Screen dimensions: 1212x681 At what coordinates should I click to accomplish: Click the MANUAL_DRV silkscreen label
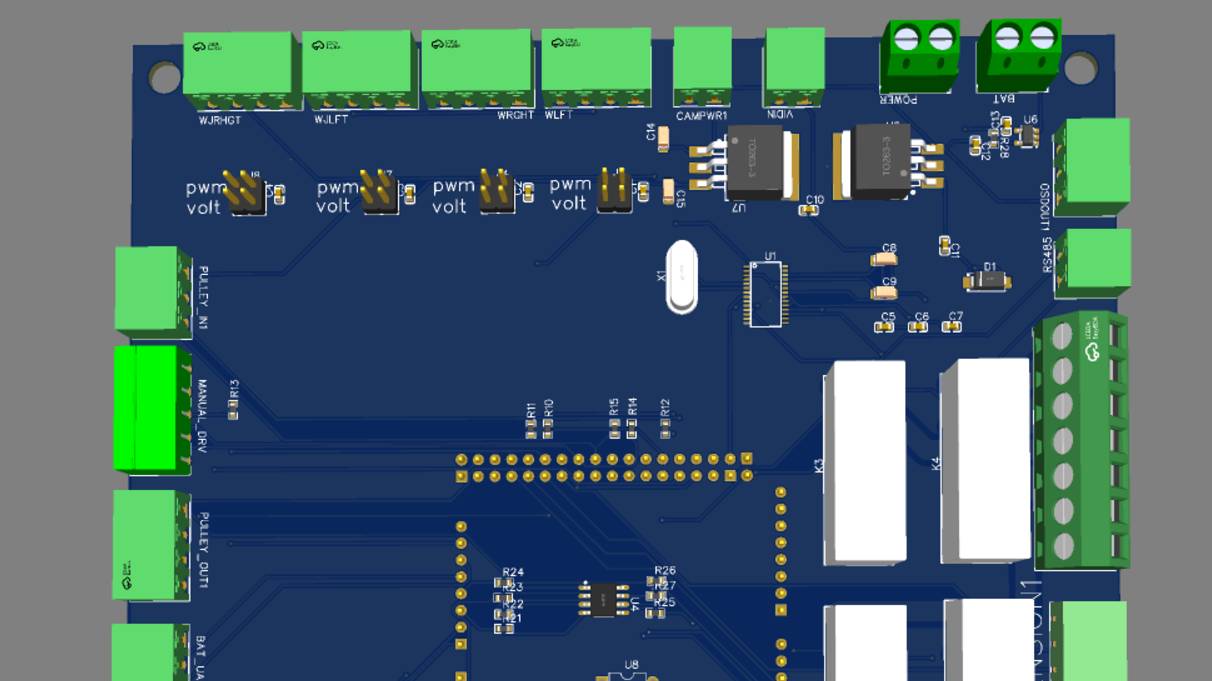(201, 417)
